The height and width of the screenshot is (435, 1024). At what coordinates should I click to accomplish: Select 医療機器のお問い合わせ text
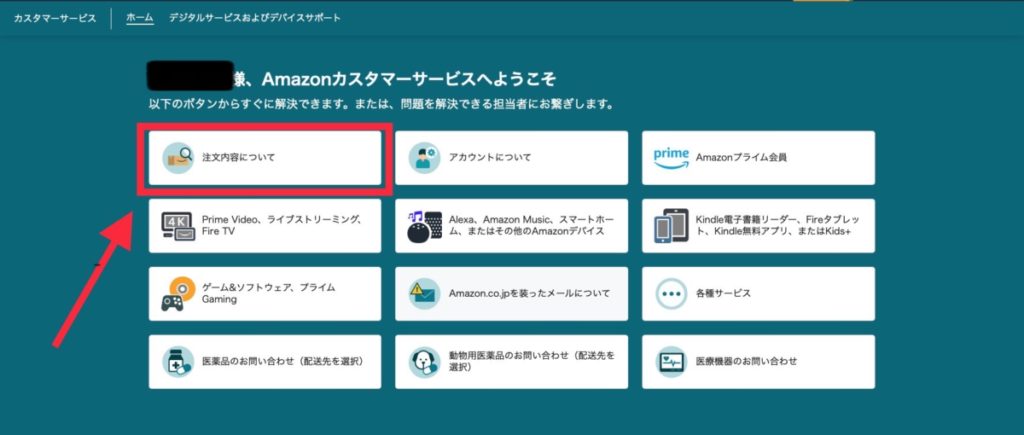[746, 361]
